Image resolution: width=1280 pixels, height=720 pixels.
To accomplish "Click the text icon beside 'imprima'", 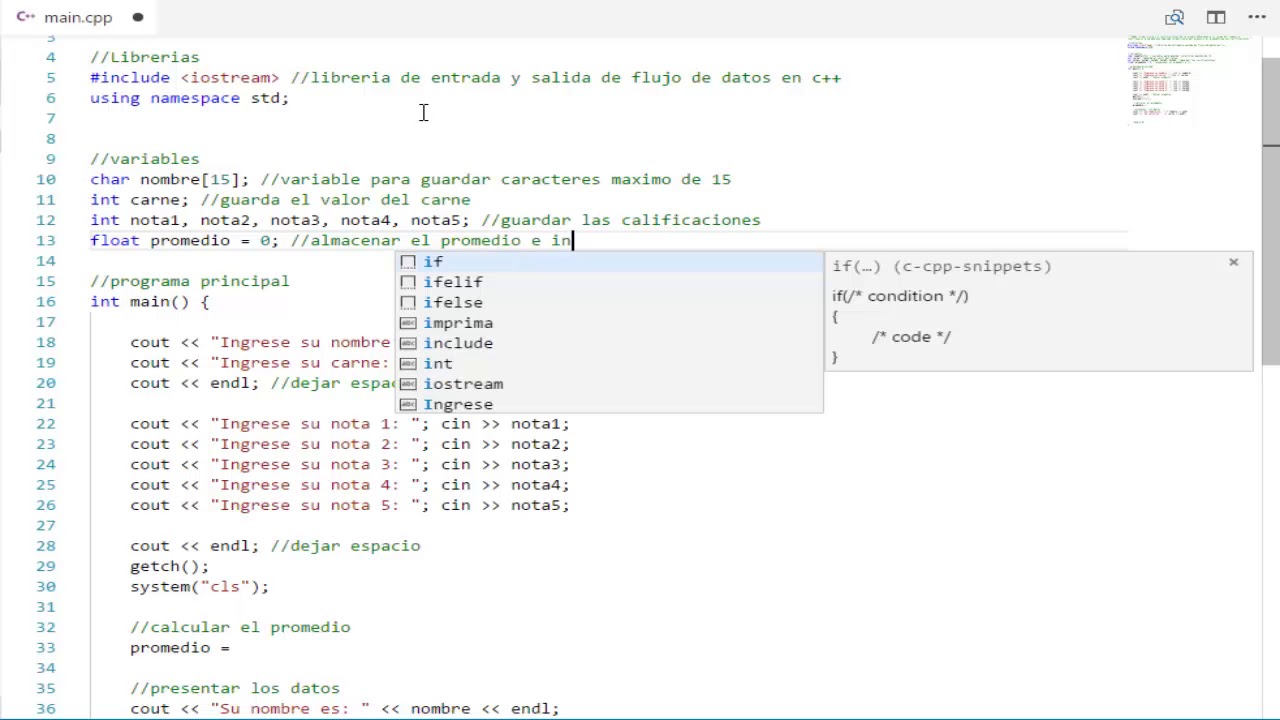I will (408, 323).
